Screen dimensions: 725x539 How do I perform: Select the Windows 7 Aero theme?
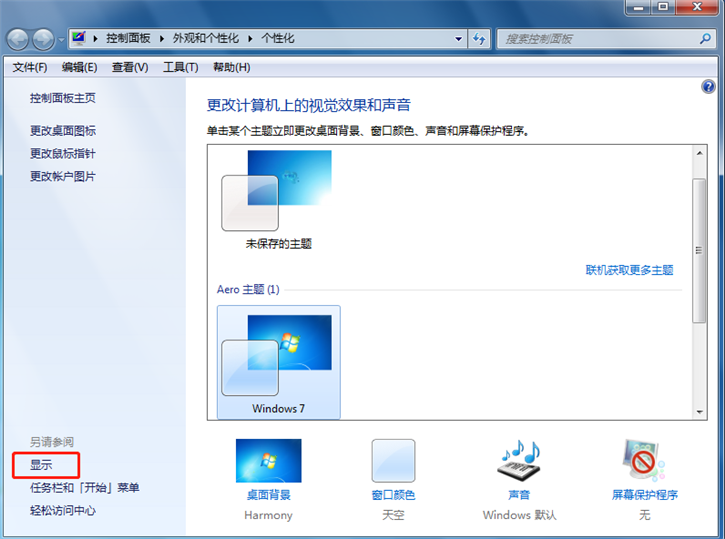pos(278,362)
